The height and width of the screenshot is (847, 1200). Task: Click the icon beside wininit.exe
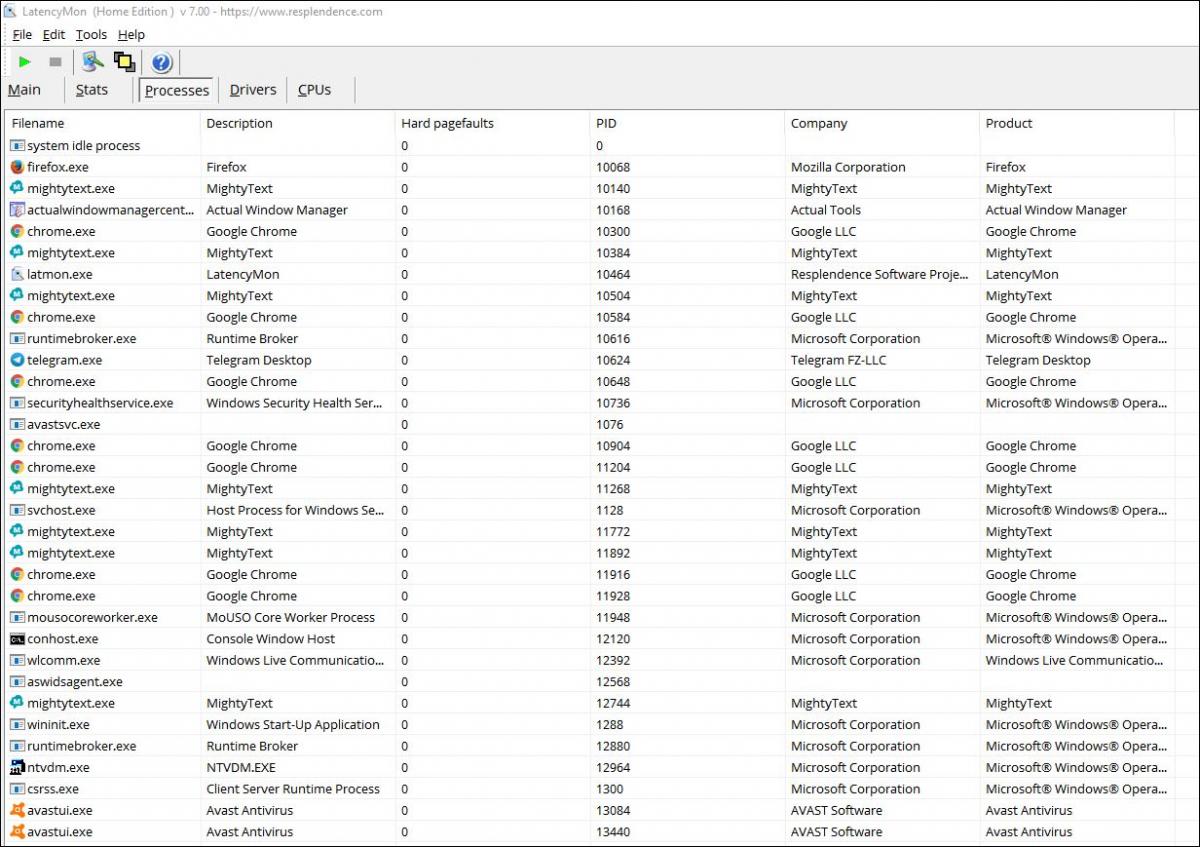click(17, 725)
